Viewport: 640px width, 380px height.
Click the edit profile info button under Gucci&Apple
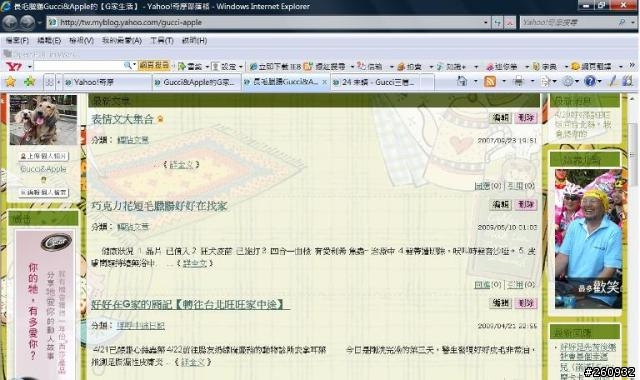[x=43, y=192]
